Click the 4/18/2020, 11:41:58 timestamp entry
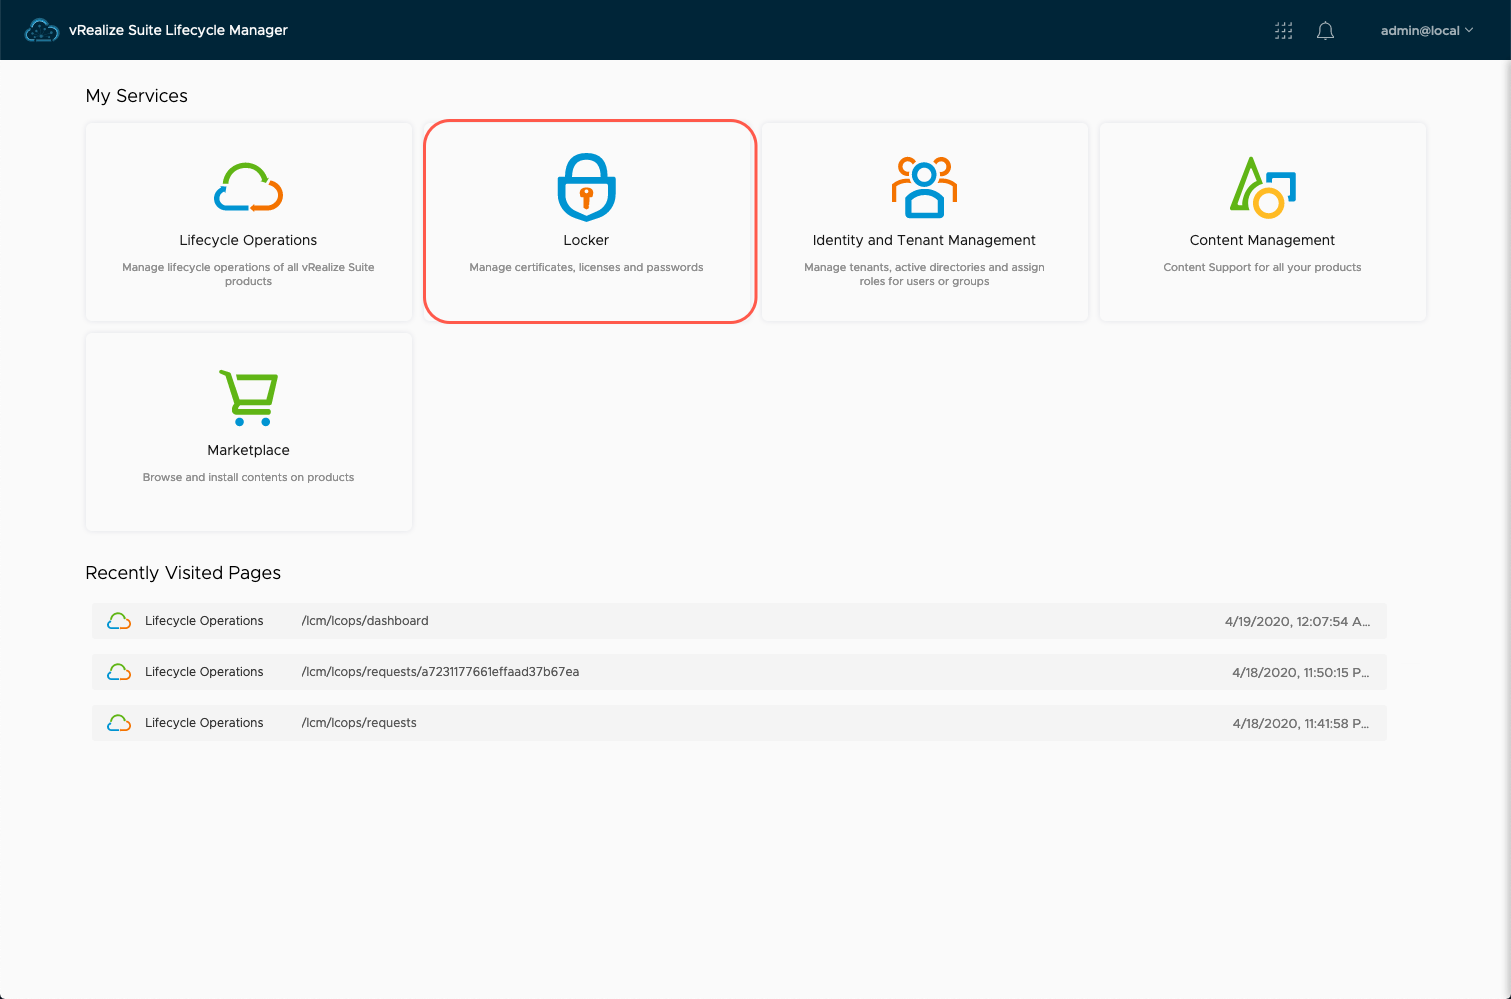1511x999 pixels. click(x=1300, y=723)
